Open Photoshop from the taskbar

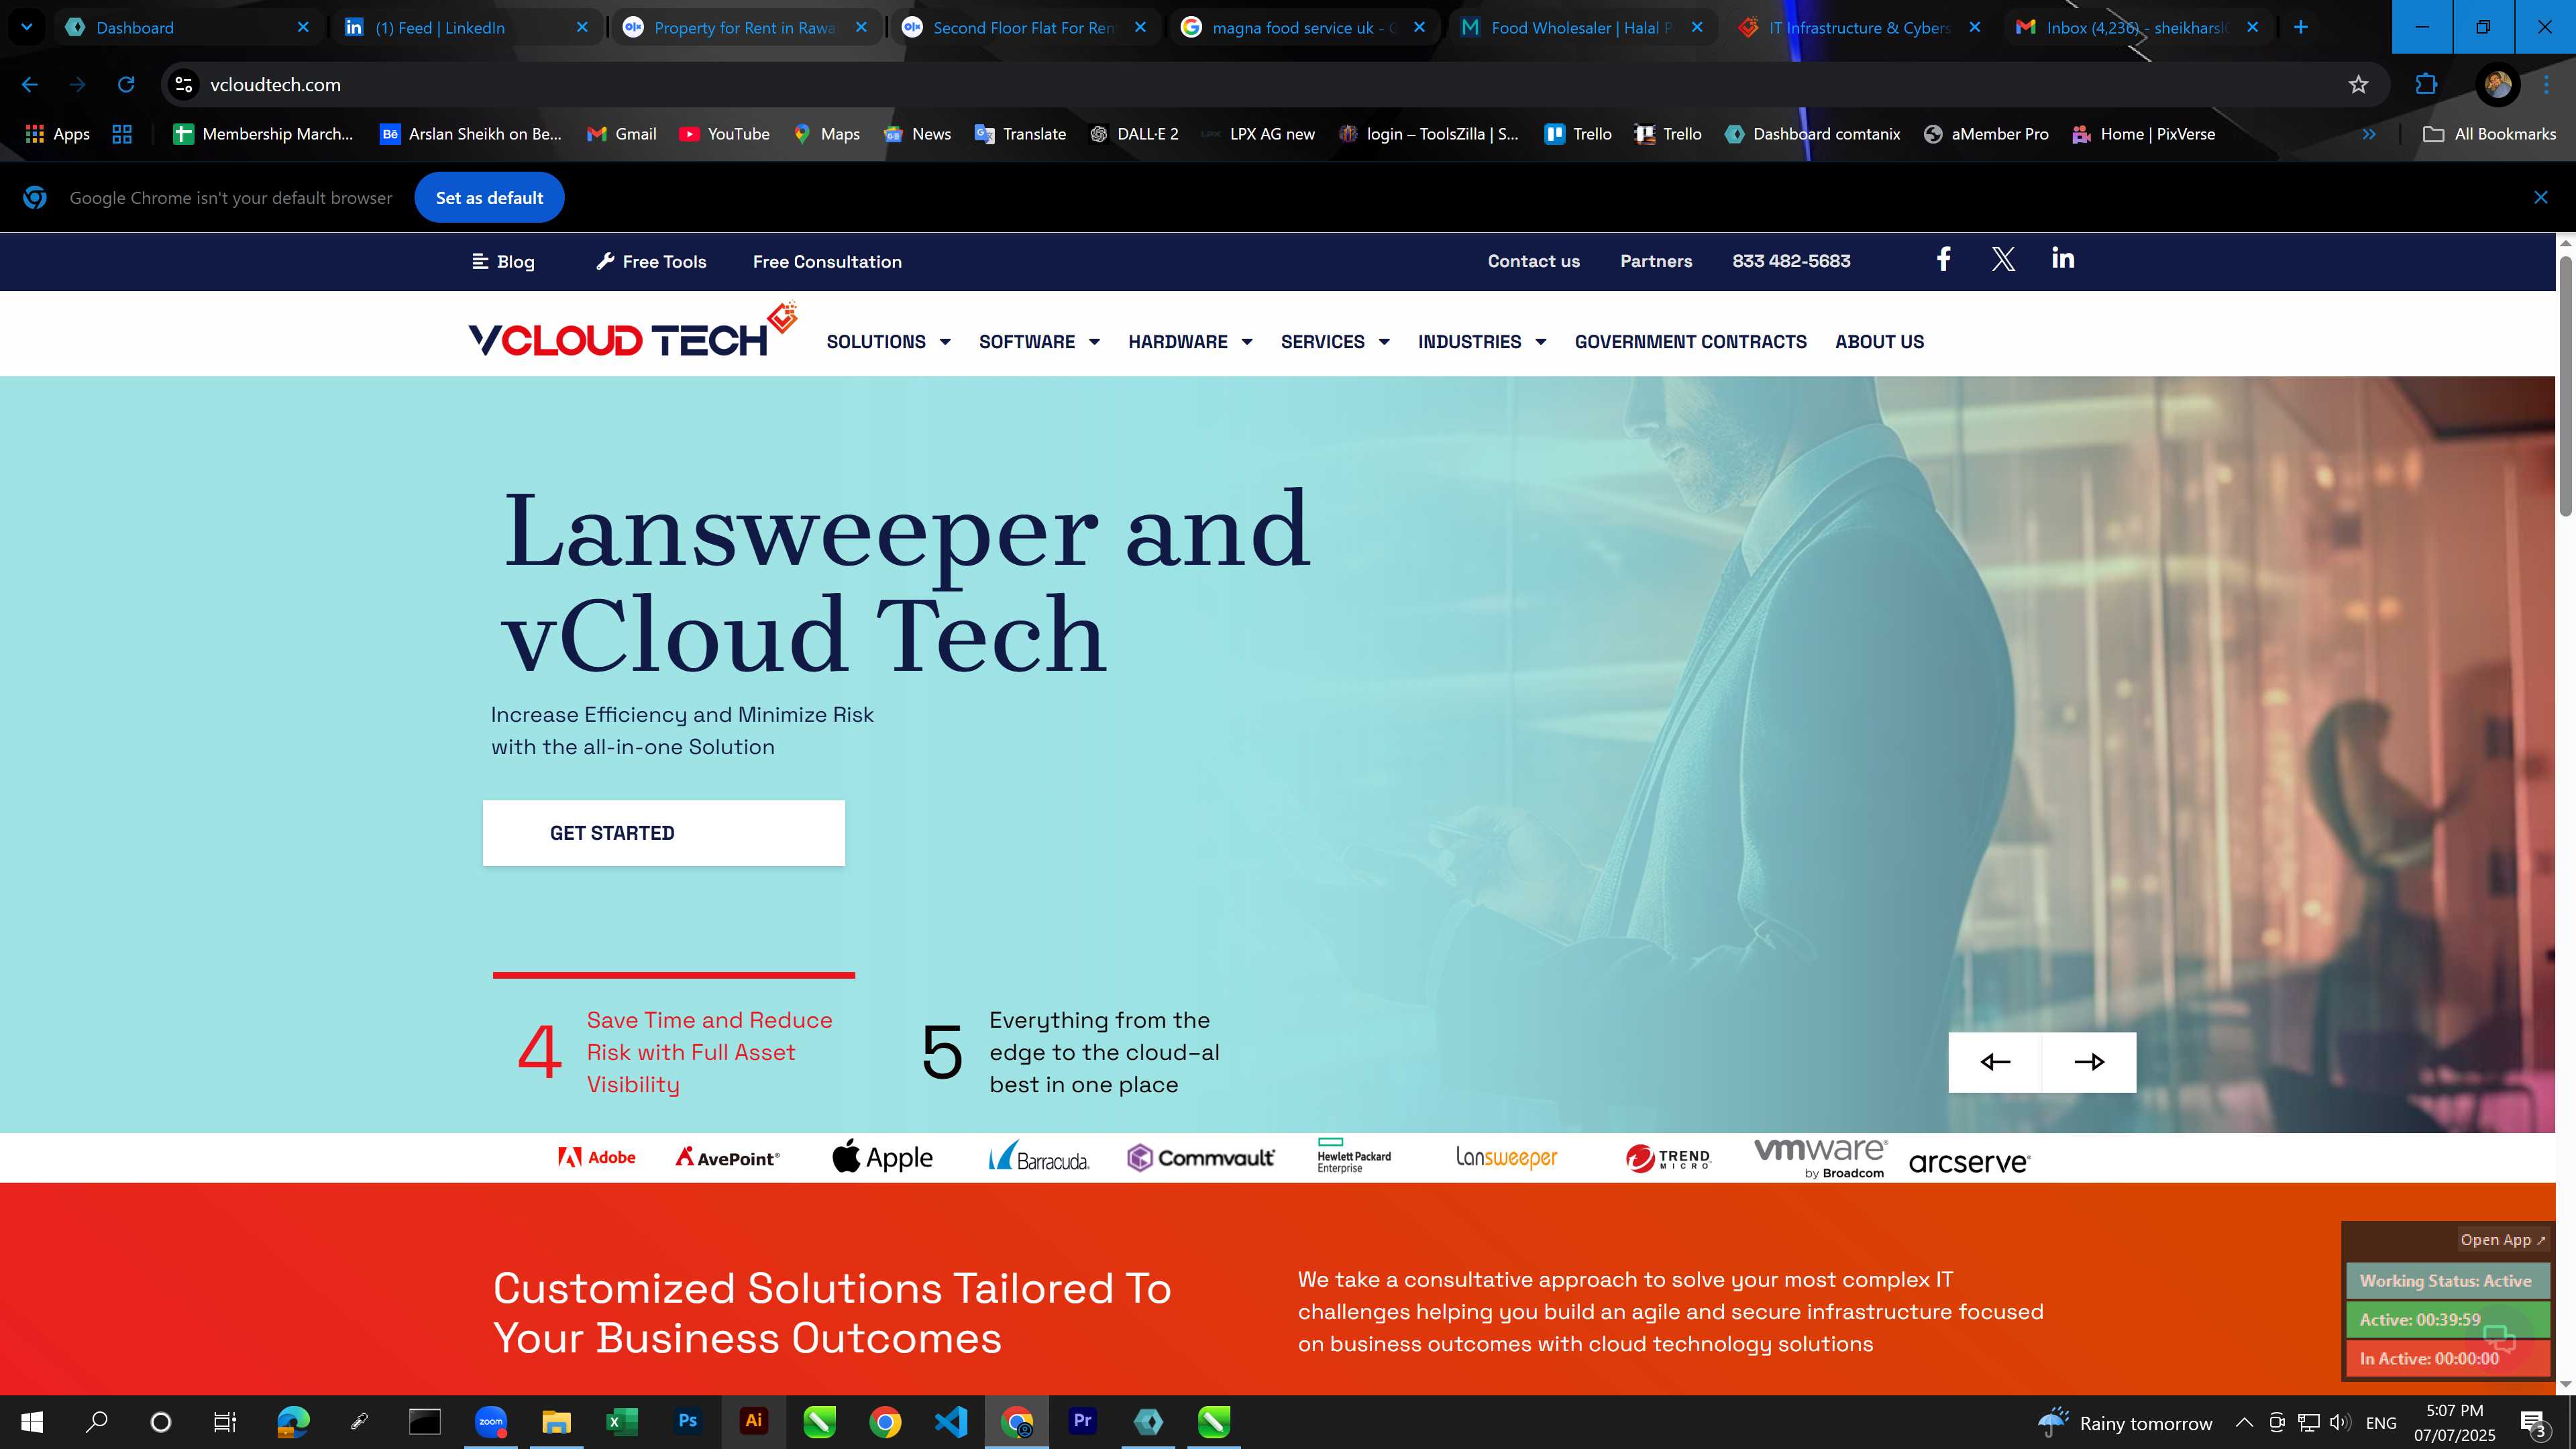(687, 1421)
